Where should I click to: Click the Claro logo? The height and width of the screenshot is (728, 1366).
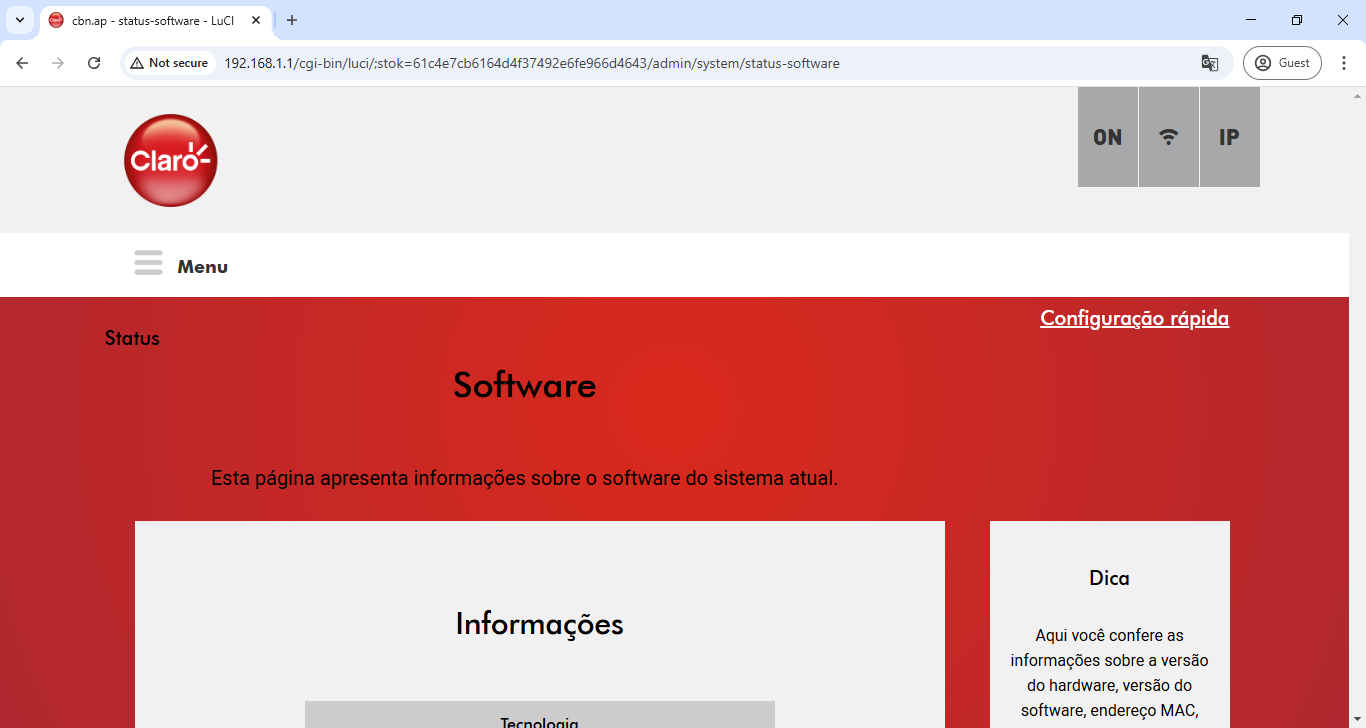[x=170, y=160]
